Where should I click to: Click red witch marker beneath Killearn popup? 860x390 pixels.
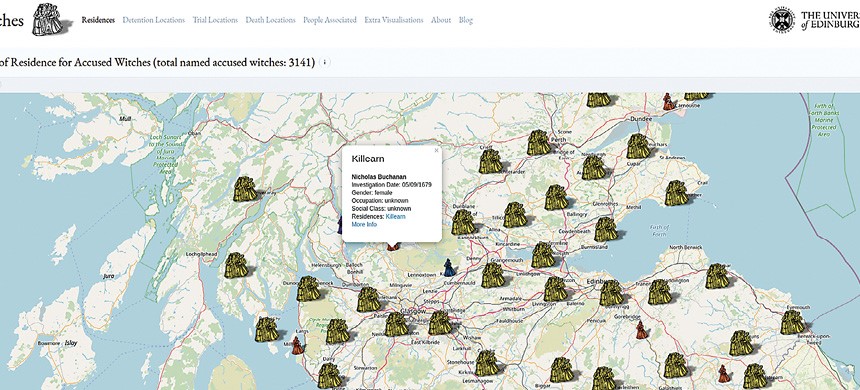[x=393, y=247]
